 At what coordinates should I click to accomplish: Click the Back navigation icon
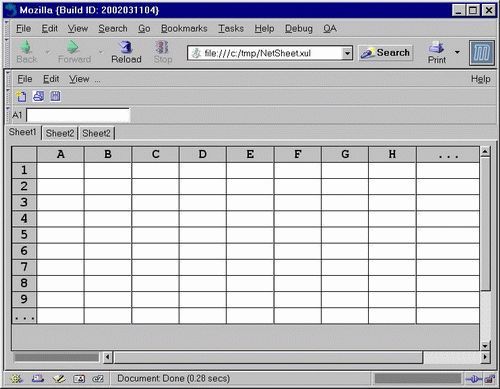pyautogui.click(x=26, y=47)
